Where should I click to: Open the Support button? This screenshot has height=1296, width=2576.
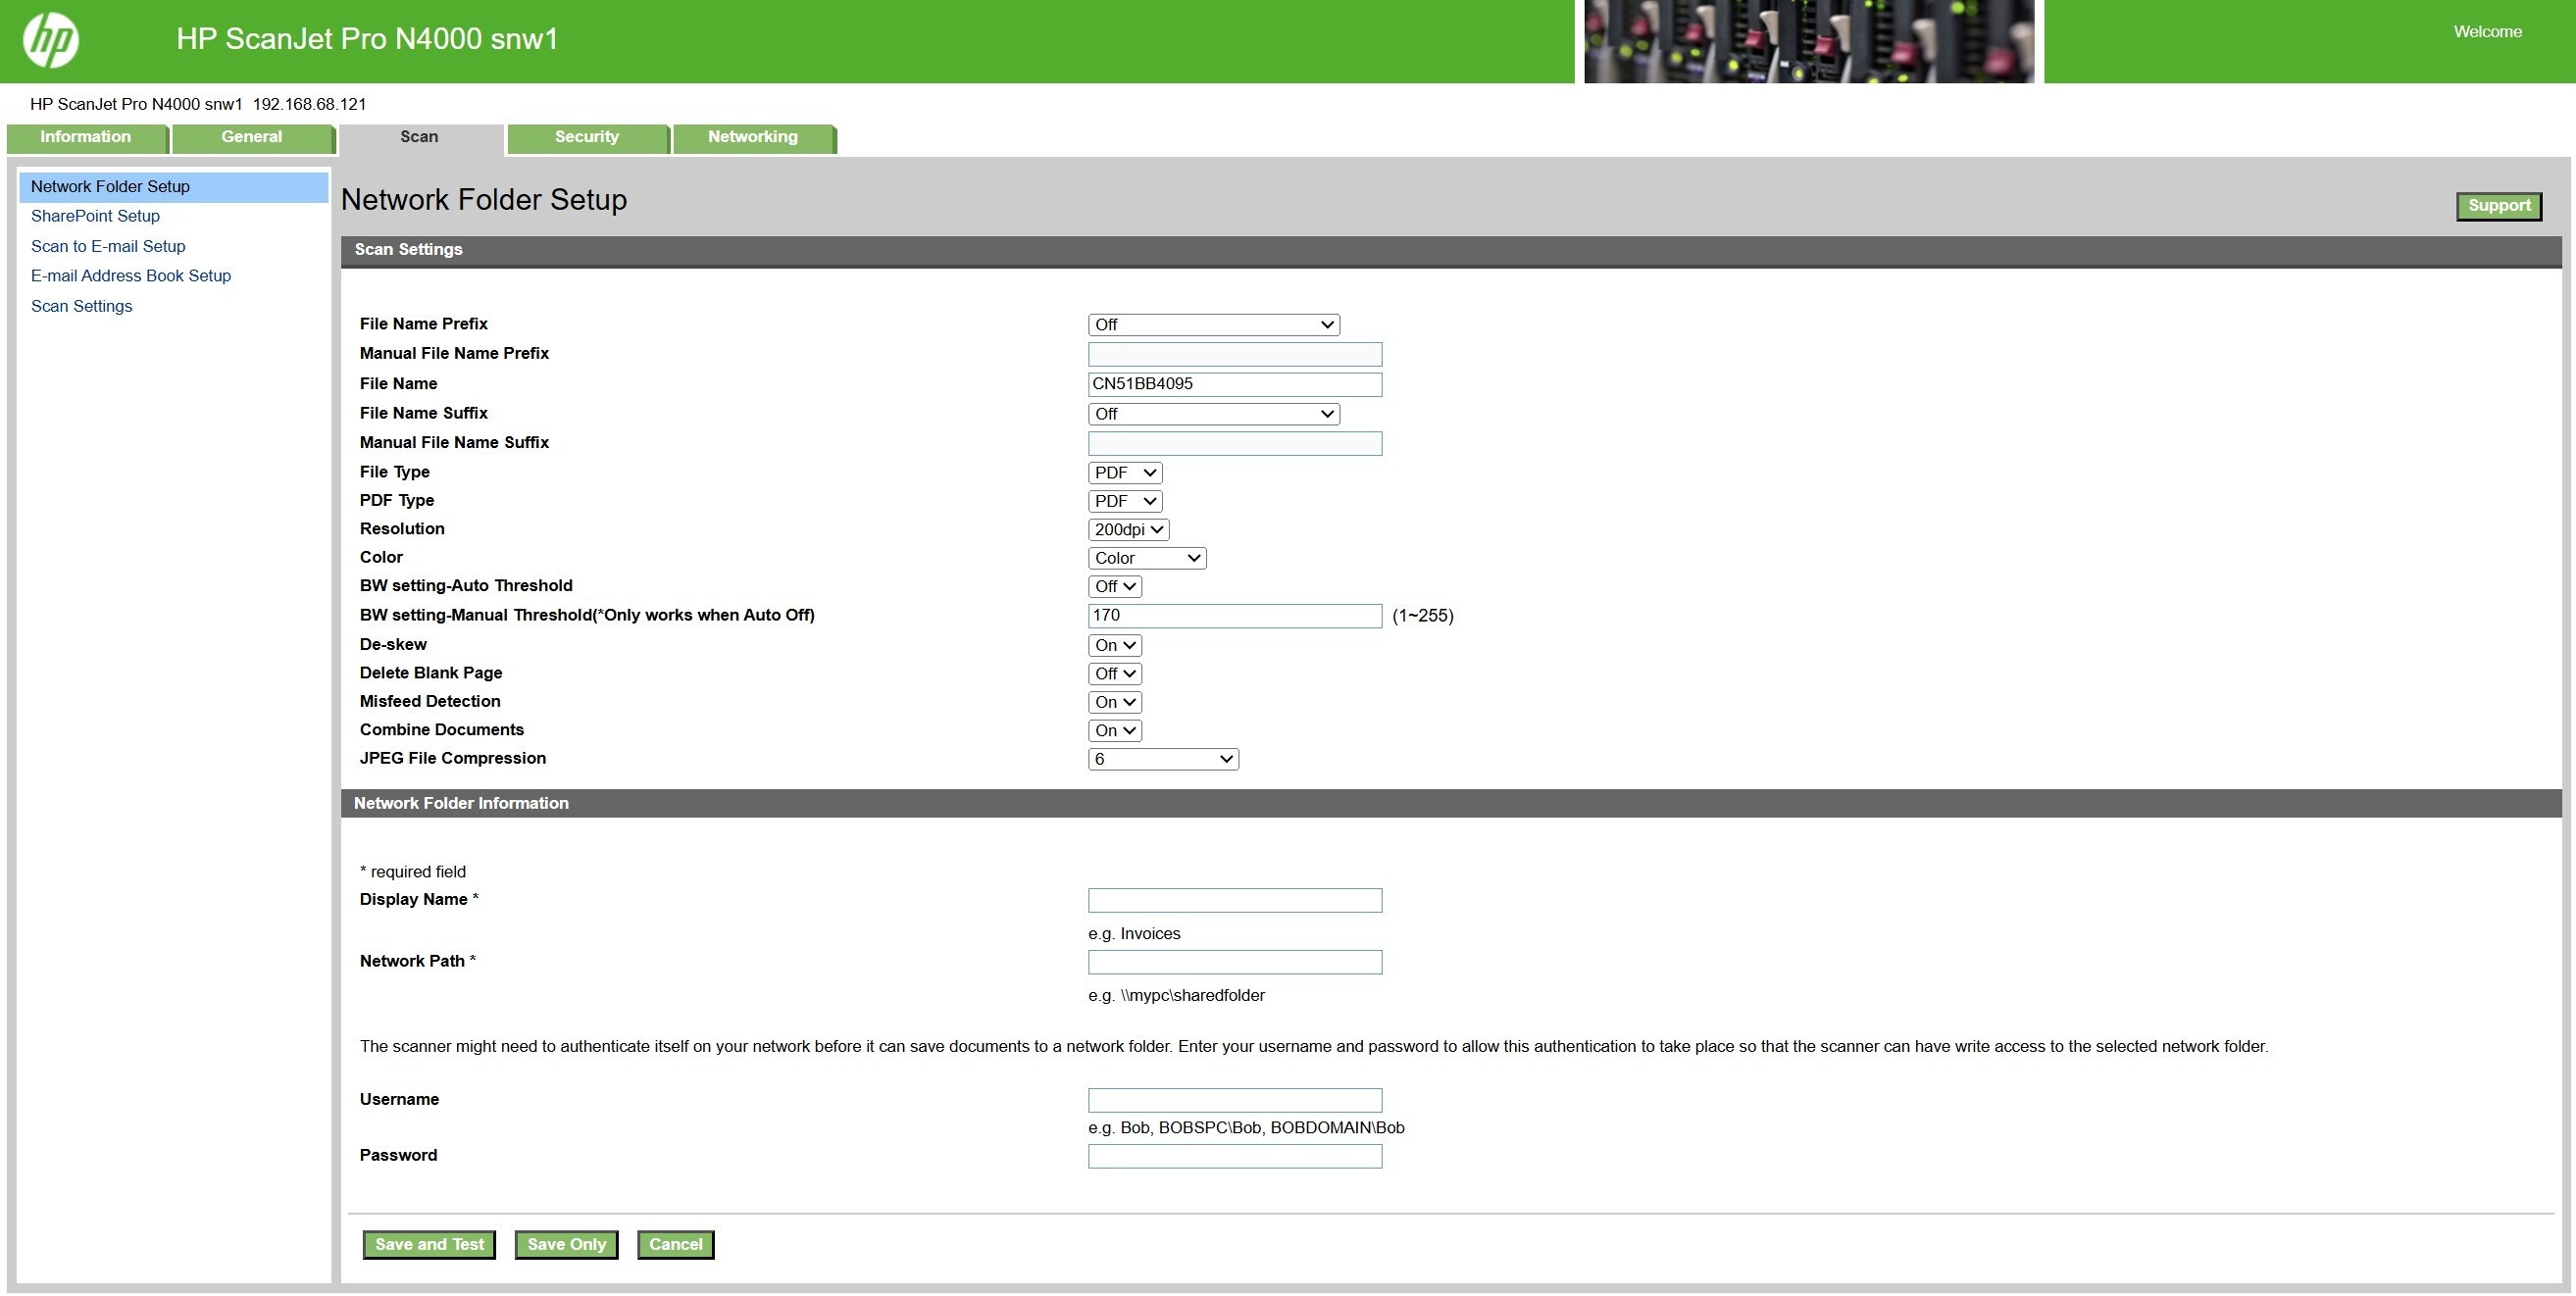[2498, 207]
